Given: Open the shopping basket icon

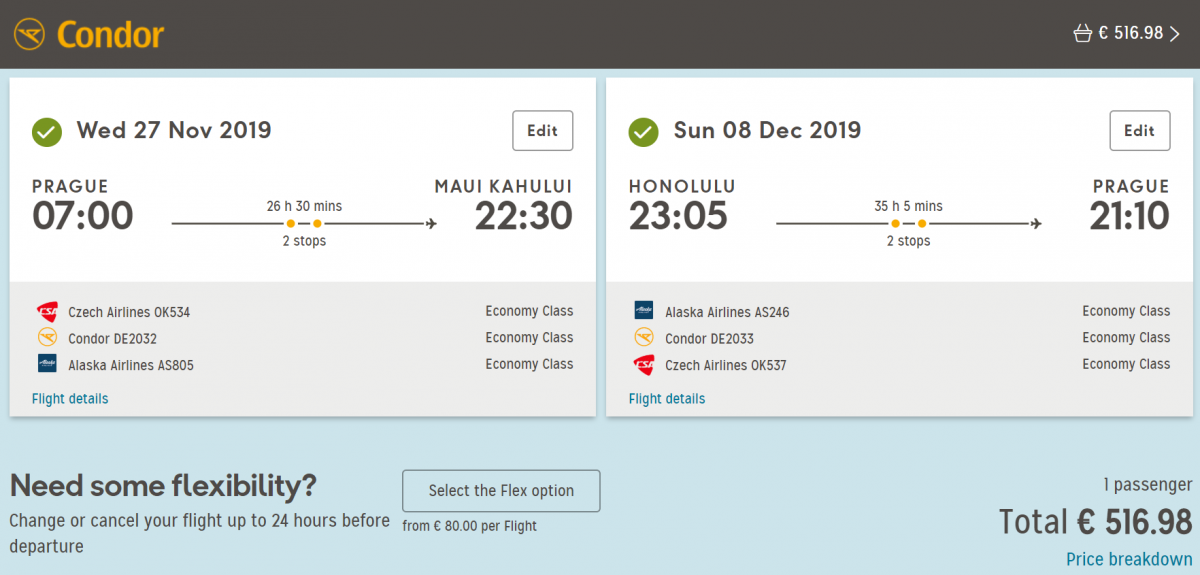Looking at the screenshot, I should click(x=1081, y=34).
